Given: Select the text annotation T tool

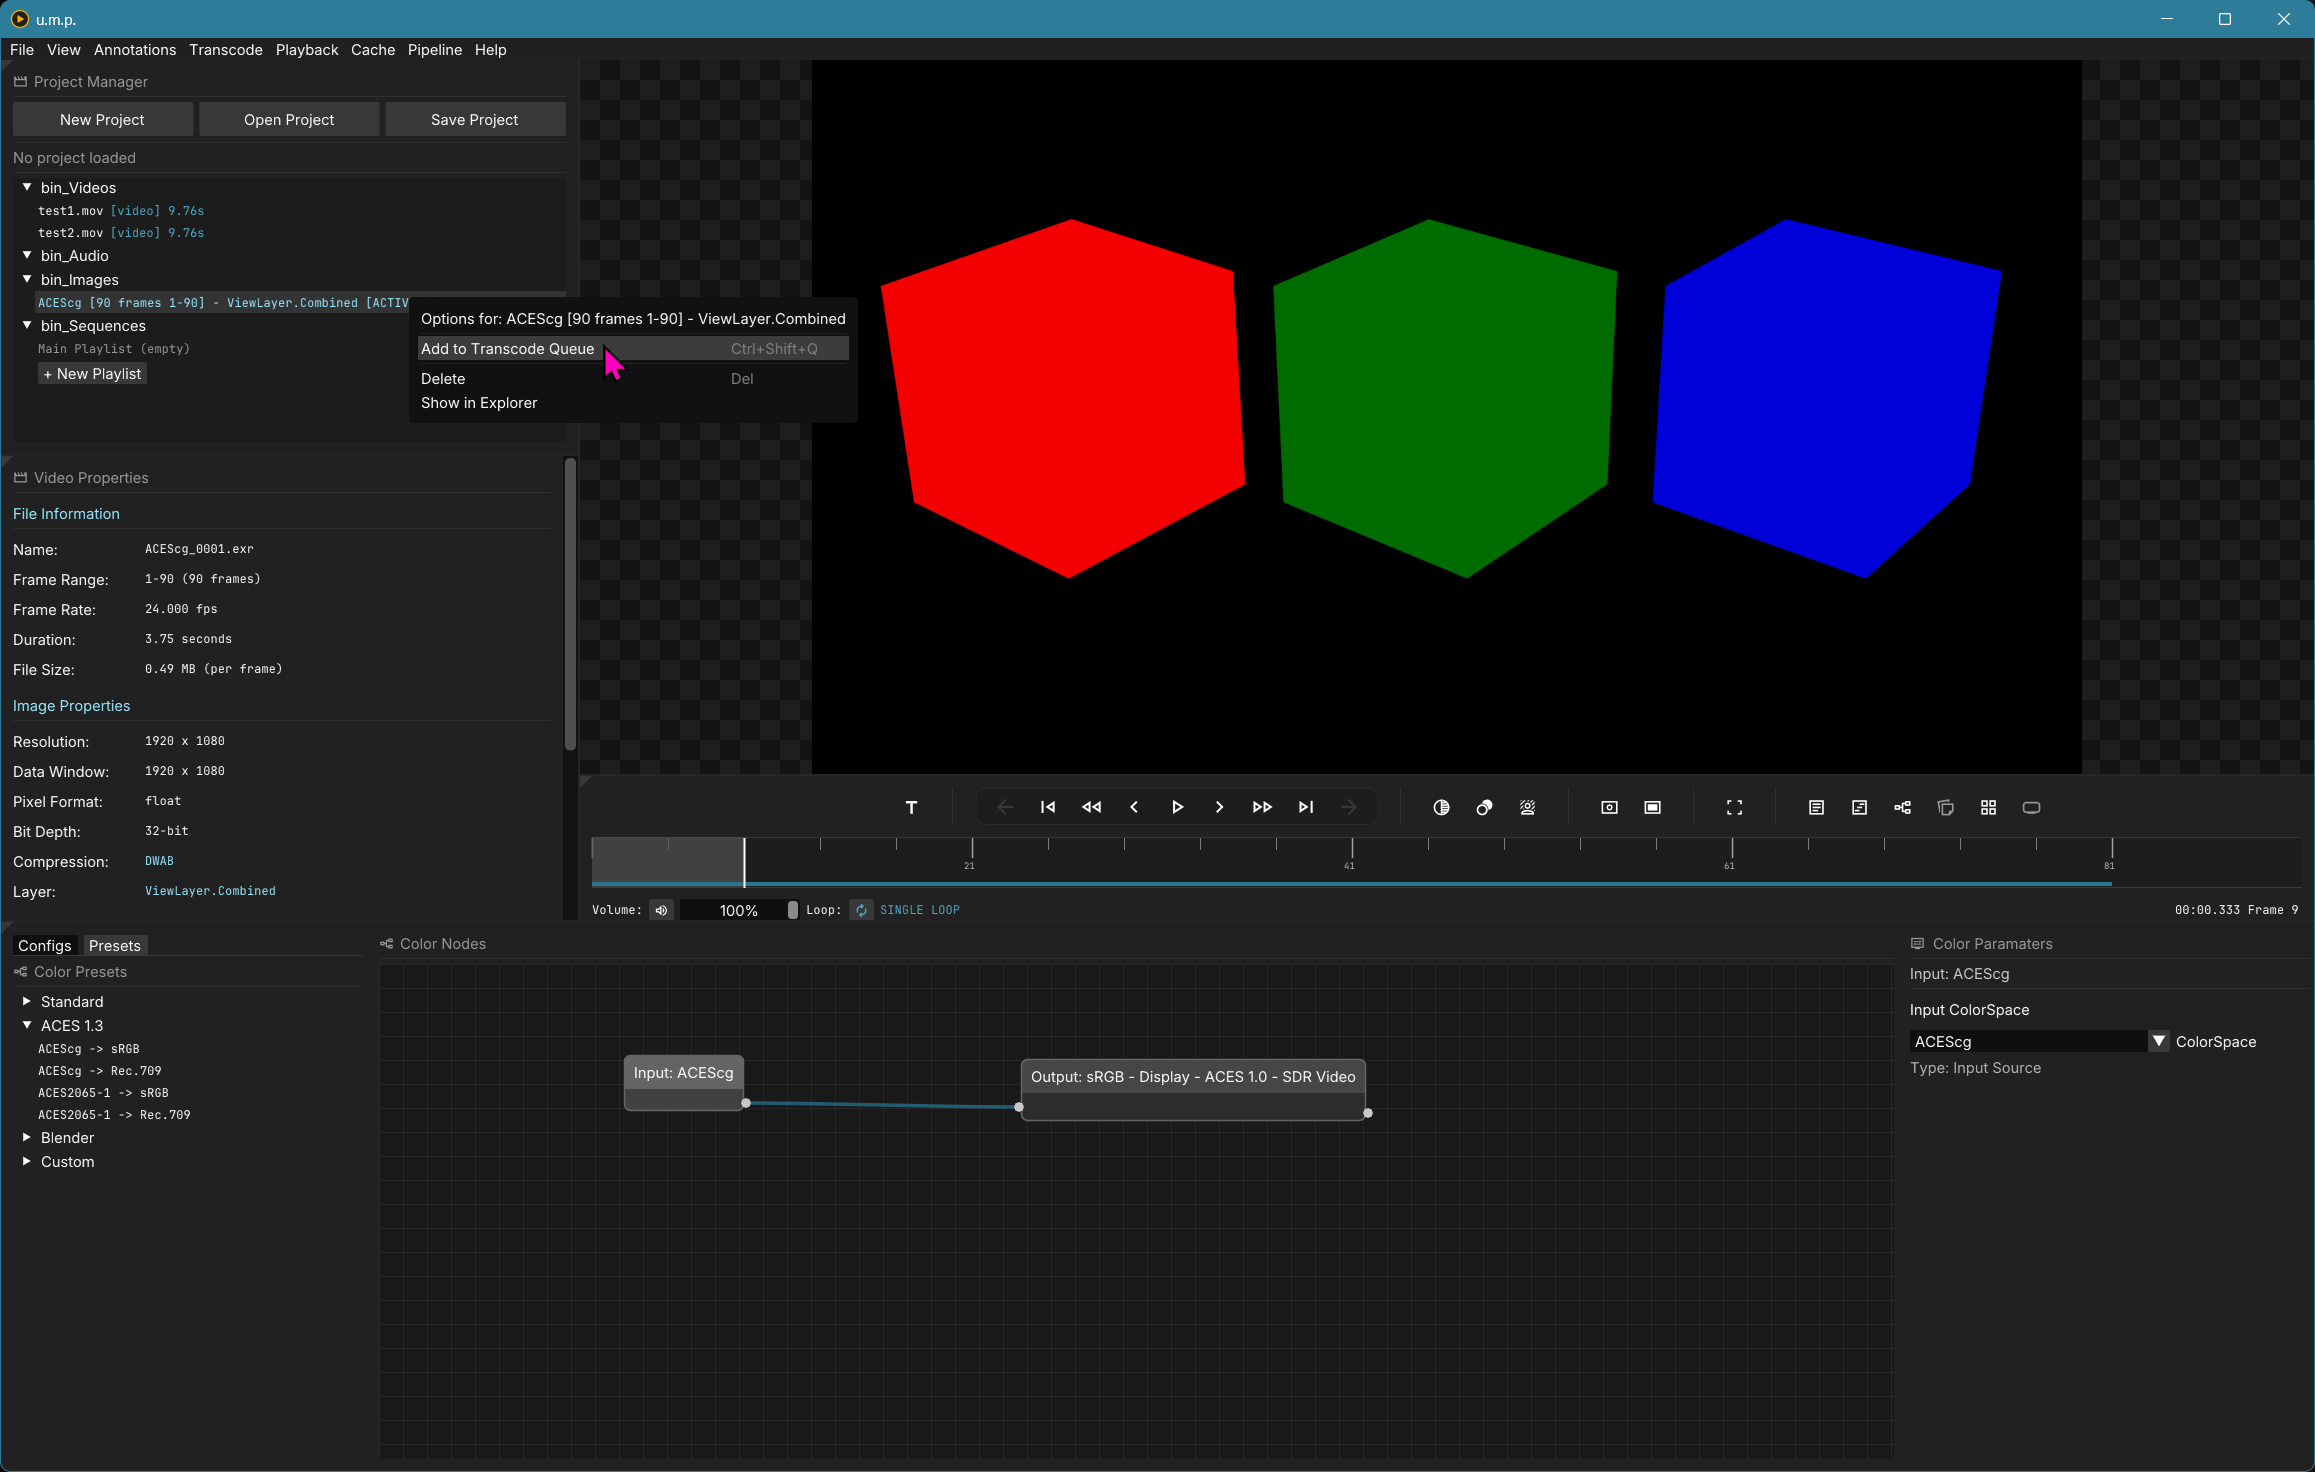Looking at the screenshot, I should click(x=911, y=807).
